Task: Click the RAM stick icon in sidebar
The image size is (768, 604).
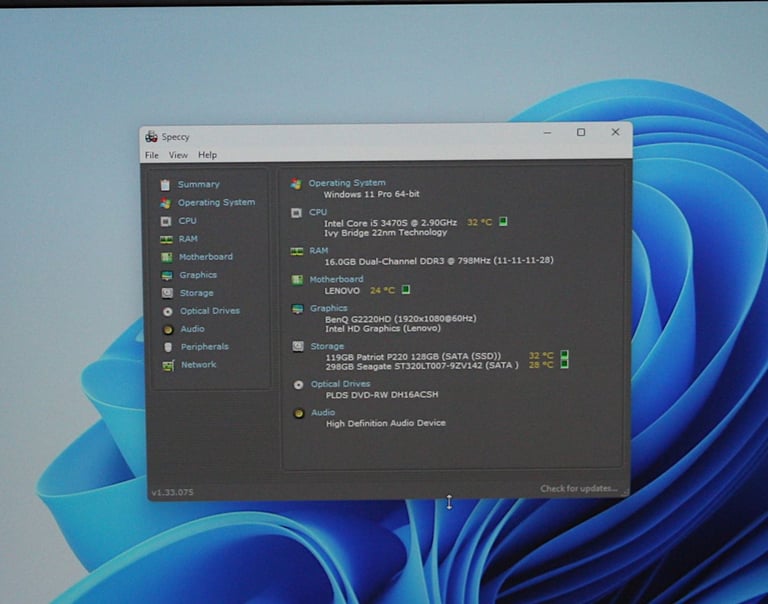Action: pos(167,239)
